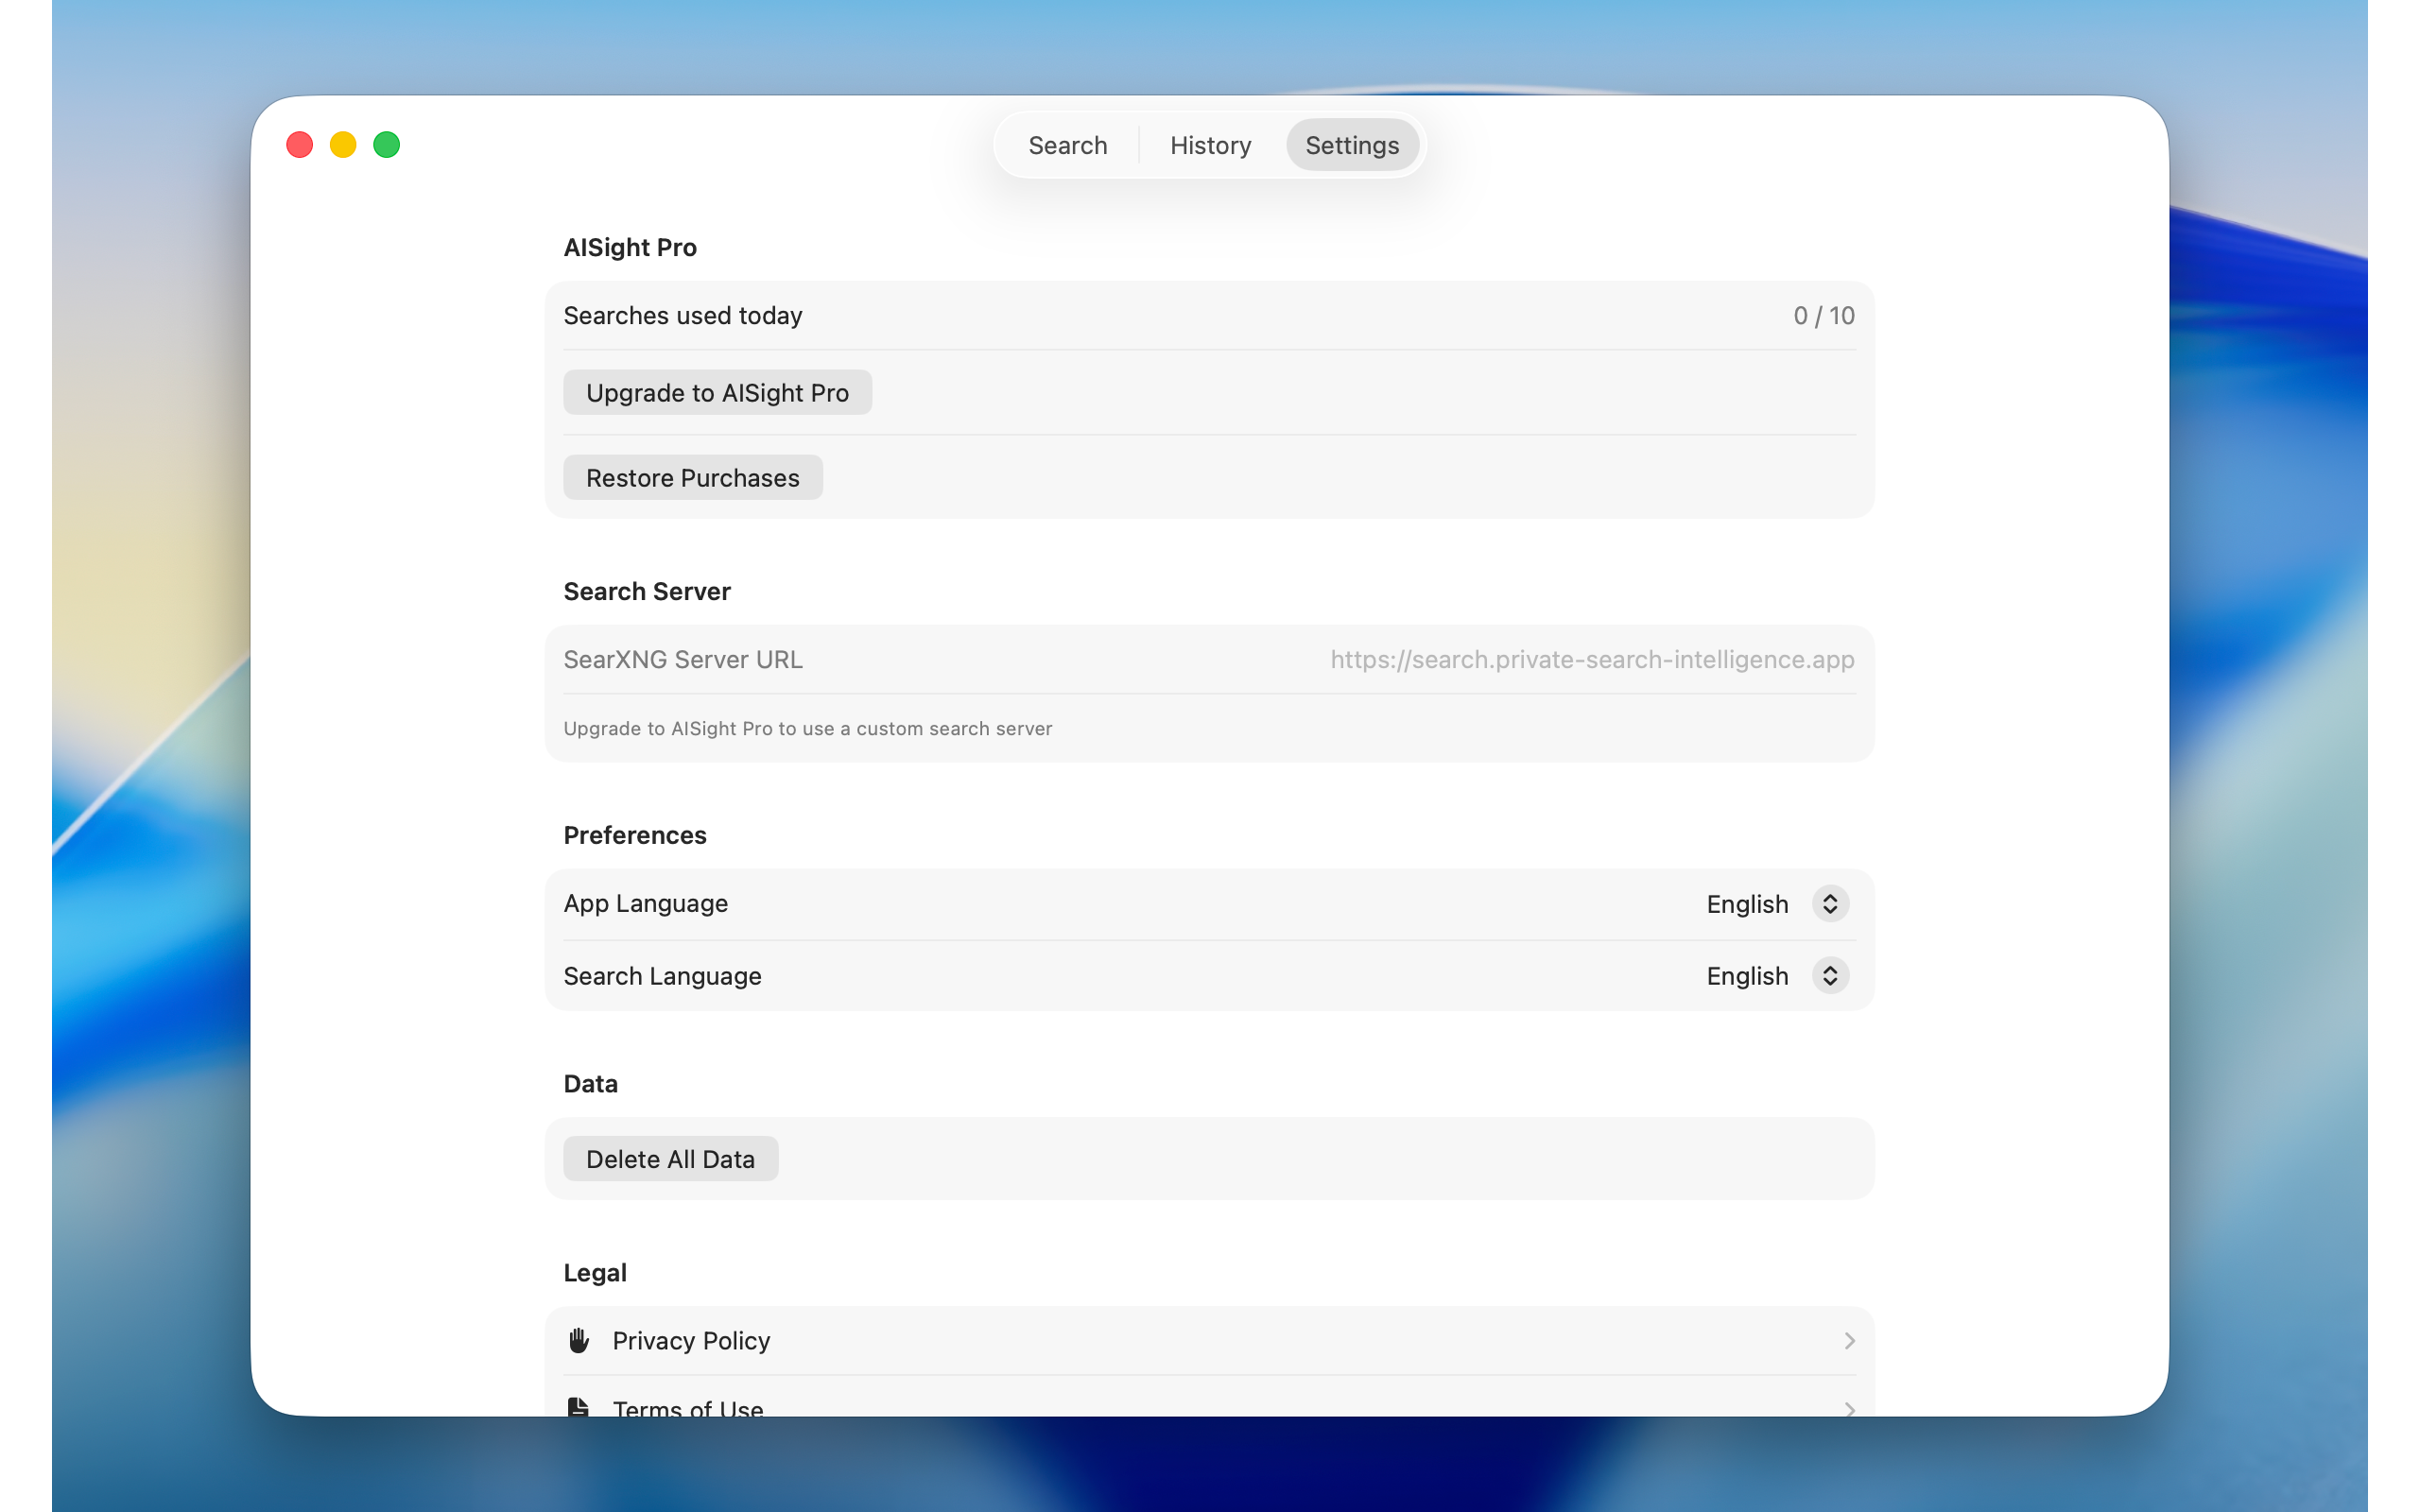Click the App Language label
Image resolution: width=2420 pixels, height=1512 pixels.
(646, 904)
